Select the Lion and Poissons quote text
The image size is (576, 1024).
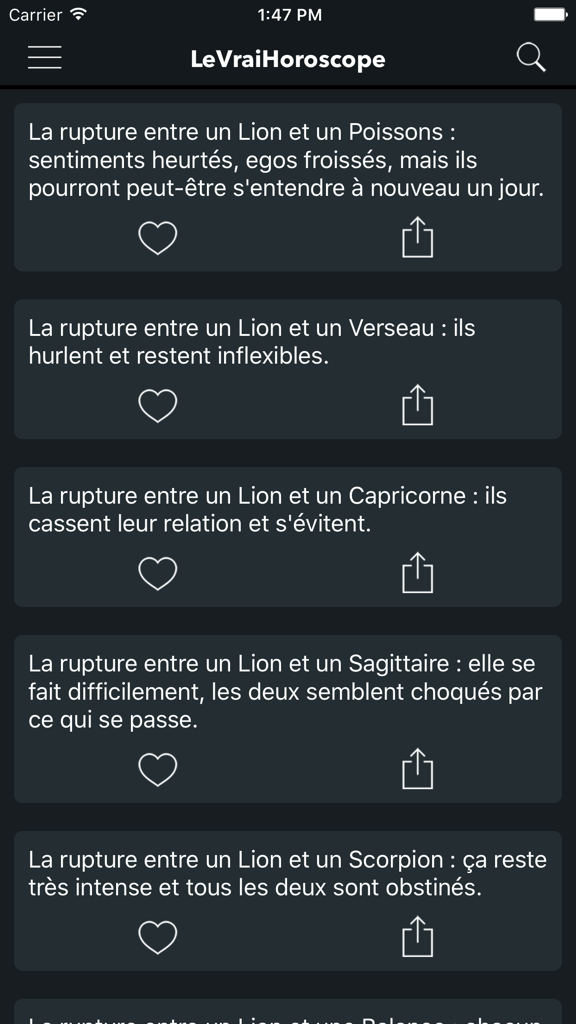[x=286, y=160]
